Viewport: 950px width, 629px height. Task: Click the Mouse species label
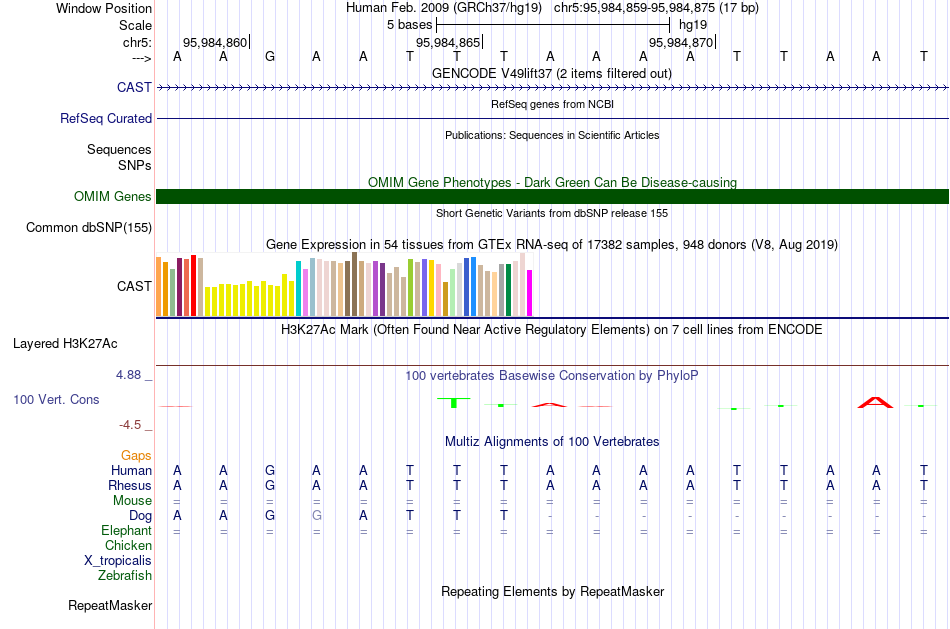pyautogui.click(x=132, y=501)
